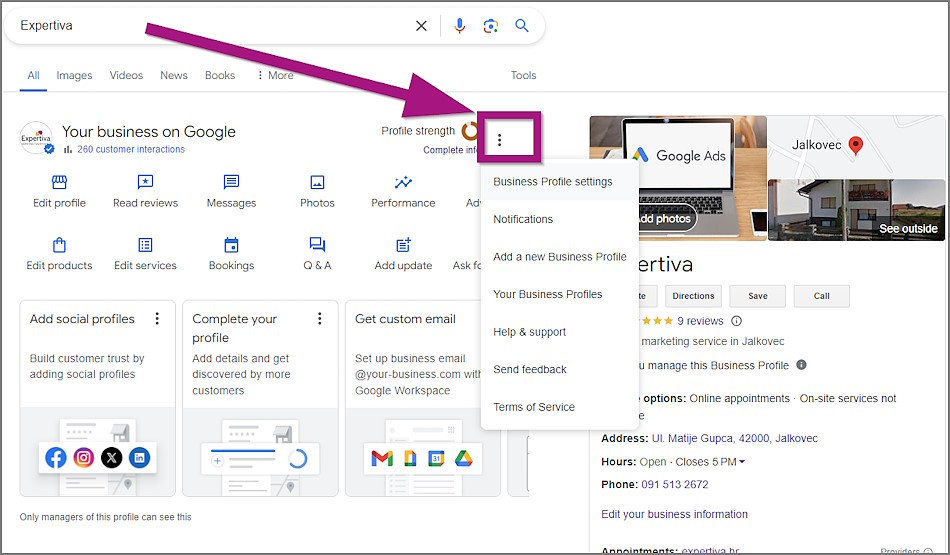Open the three-dot business profile menu
This screenshot has height=555, width=950.
pyautogui.click(x=499, y=140)
